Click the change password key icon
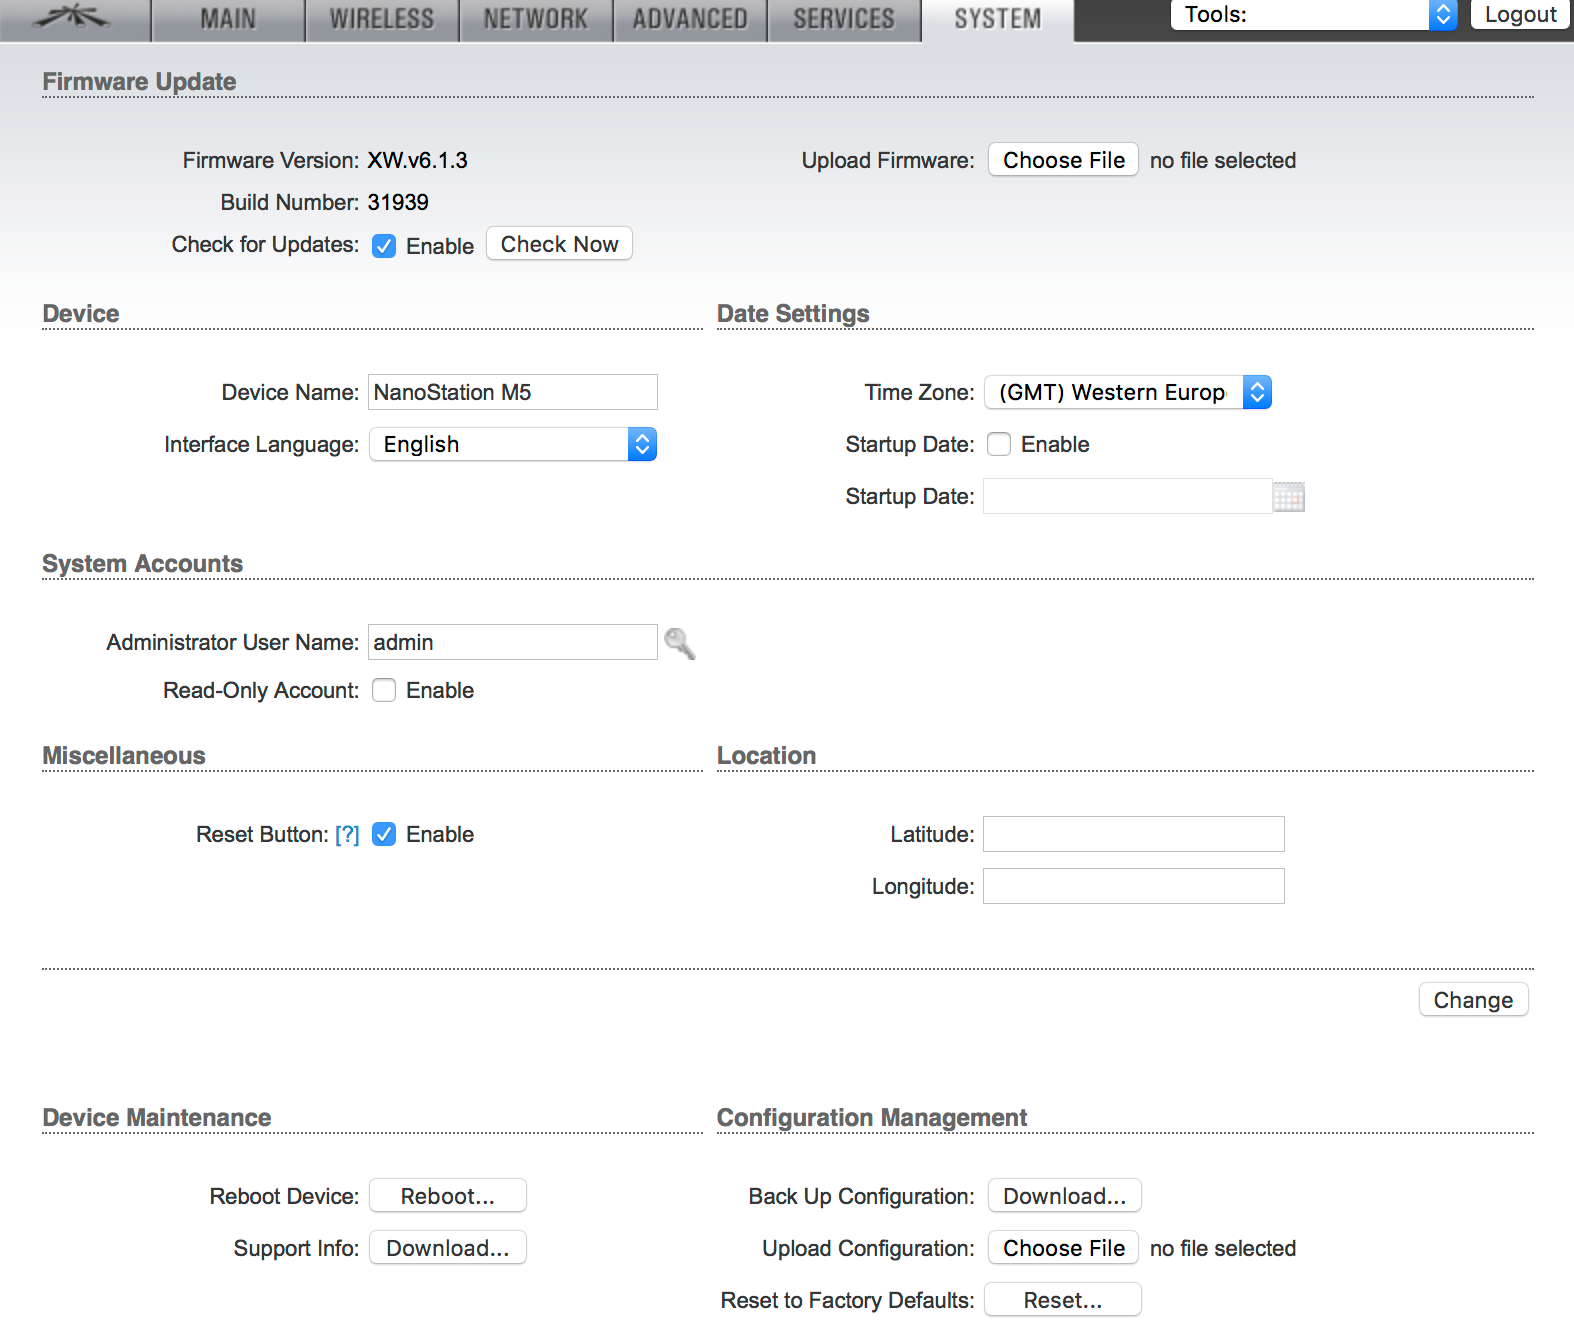 (680, 643)
